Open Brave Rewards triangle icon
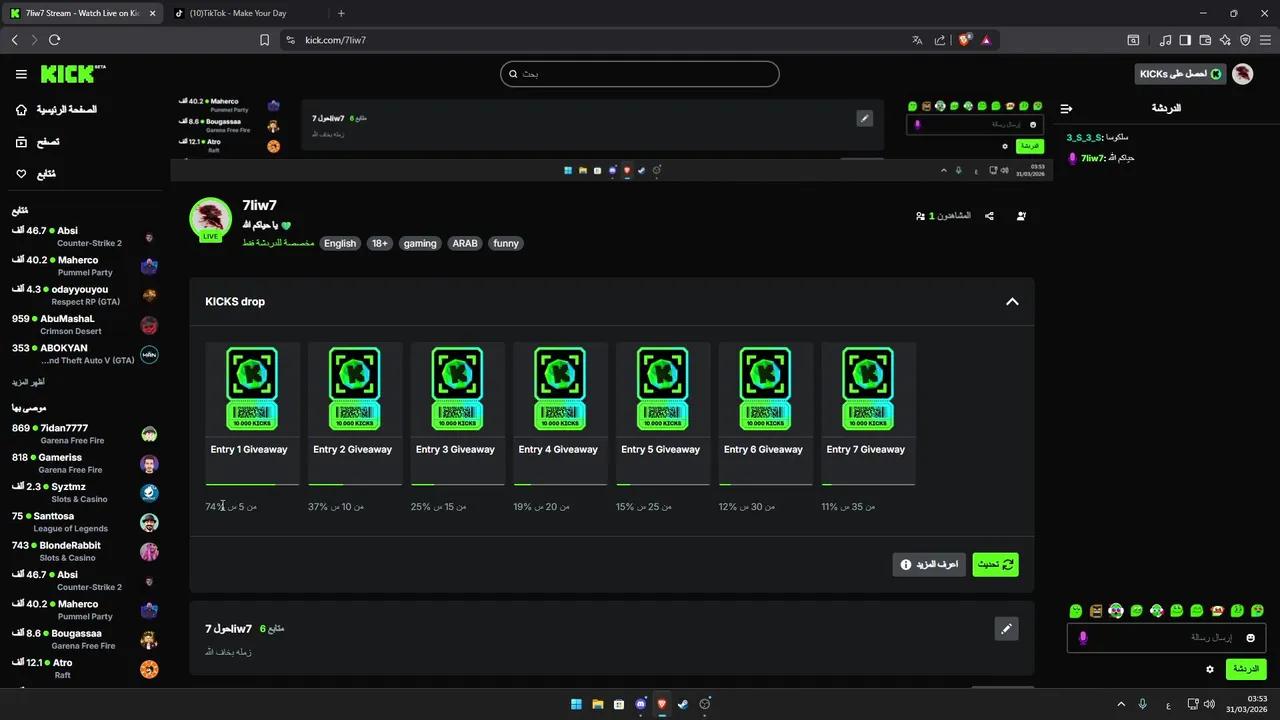 (x=986, y=40)
